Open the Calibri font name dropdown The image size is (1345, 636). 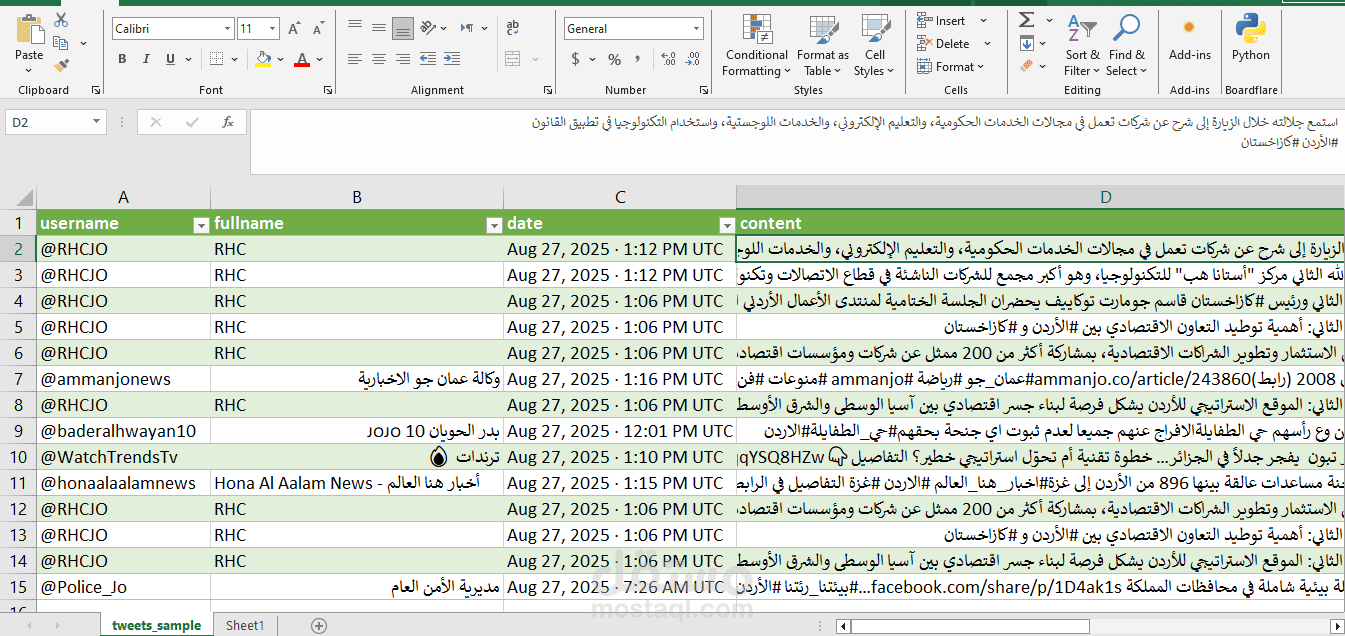point(226,29)
